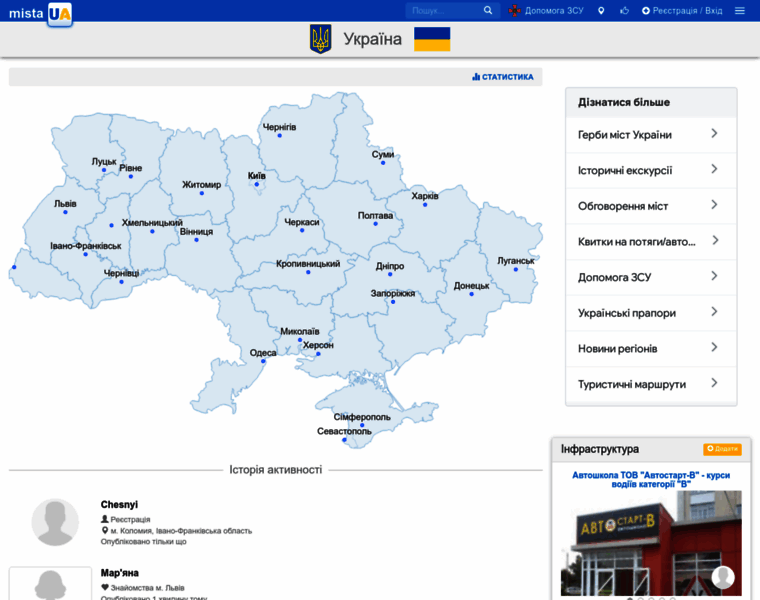Open Обговорення міст menu item
This screenshot has width=760, height=600.
click(x=623, y=206)
